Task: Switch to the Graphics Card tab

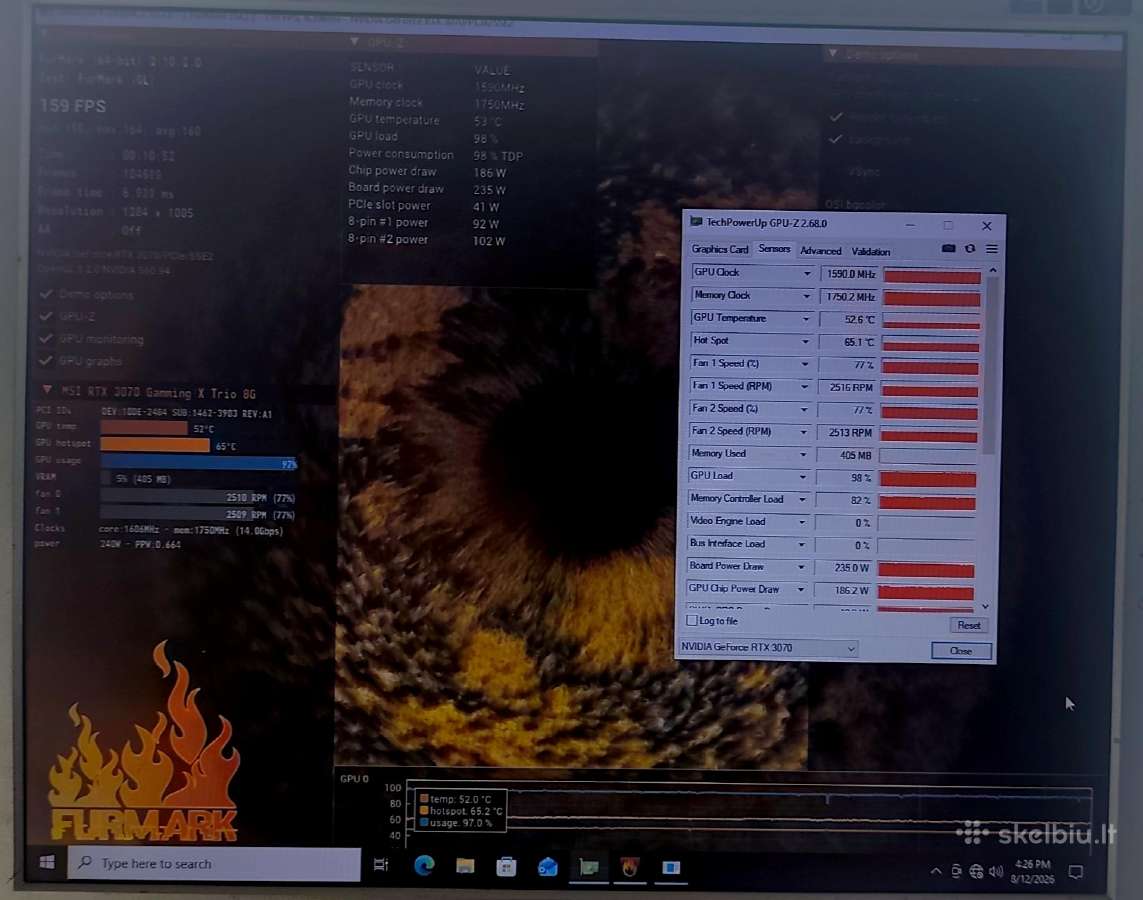Action: click(x=719, y=249)
